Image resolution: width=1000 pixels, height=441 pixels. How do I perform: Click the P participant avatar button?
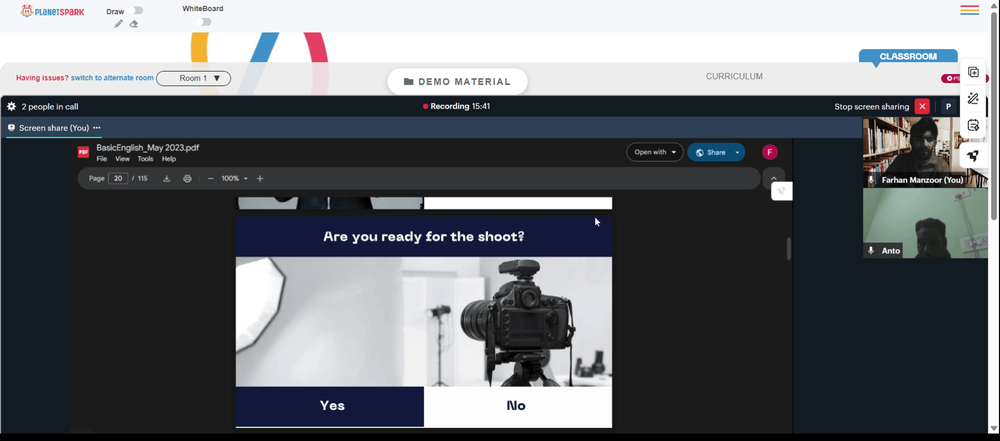[x=948, y=107]
